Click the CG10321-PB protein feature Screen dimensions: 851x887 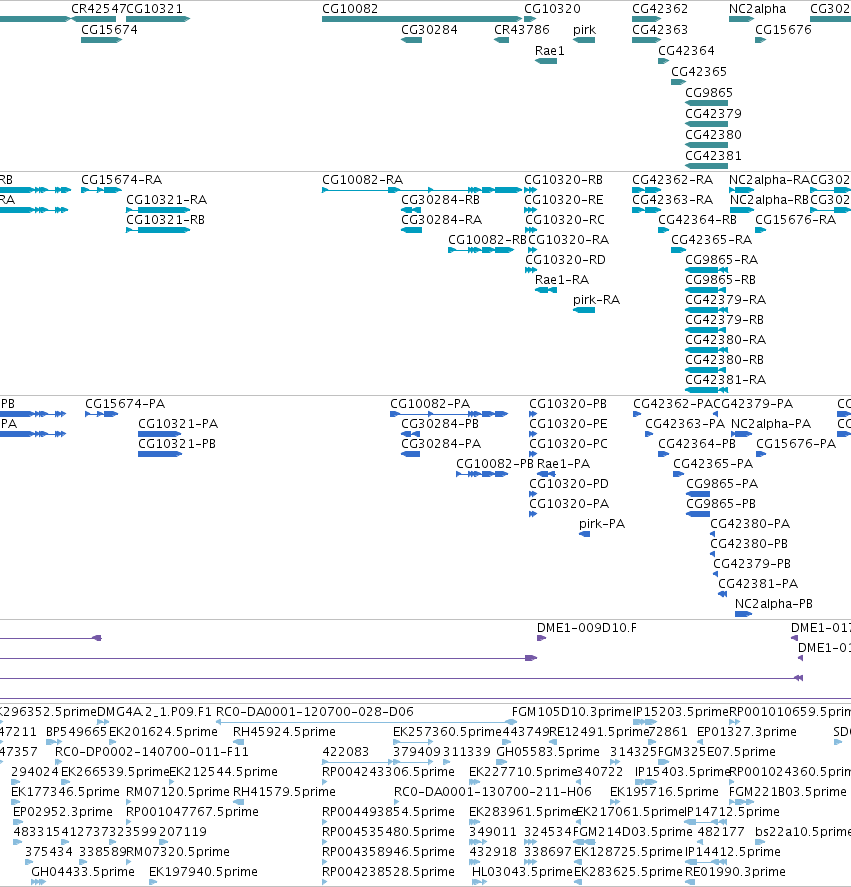click(x=160, y=454)
